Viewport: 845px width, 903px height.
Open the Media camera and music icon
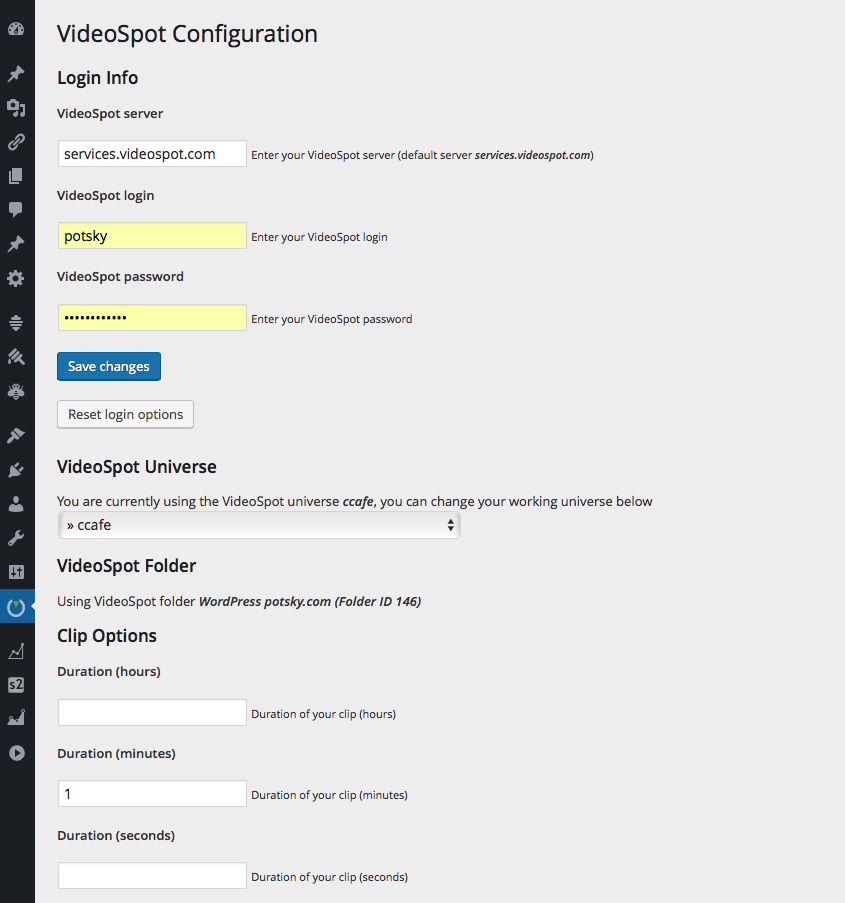click(x=16, y=107)
